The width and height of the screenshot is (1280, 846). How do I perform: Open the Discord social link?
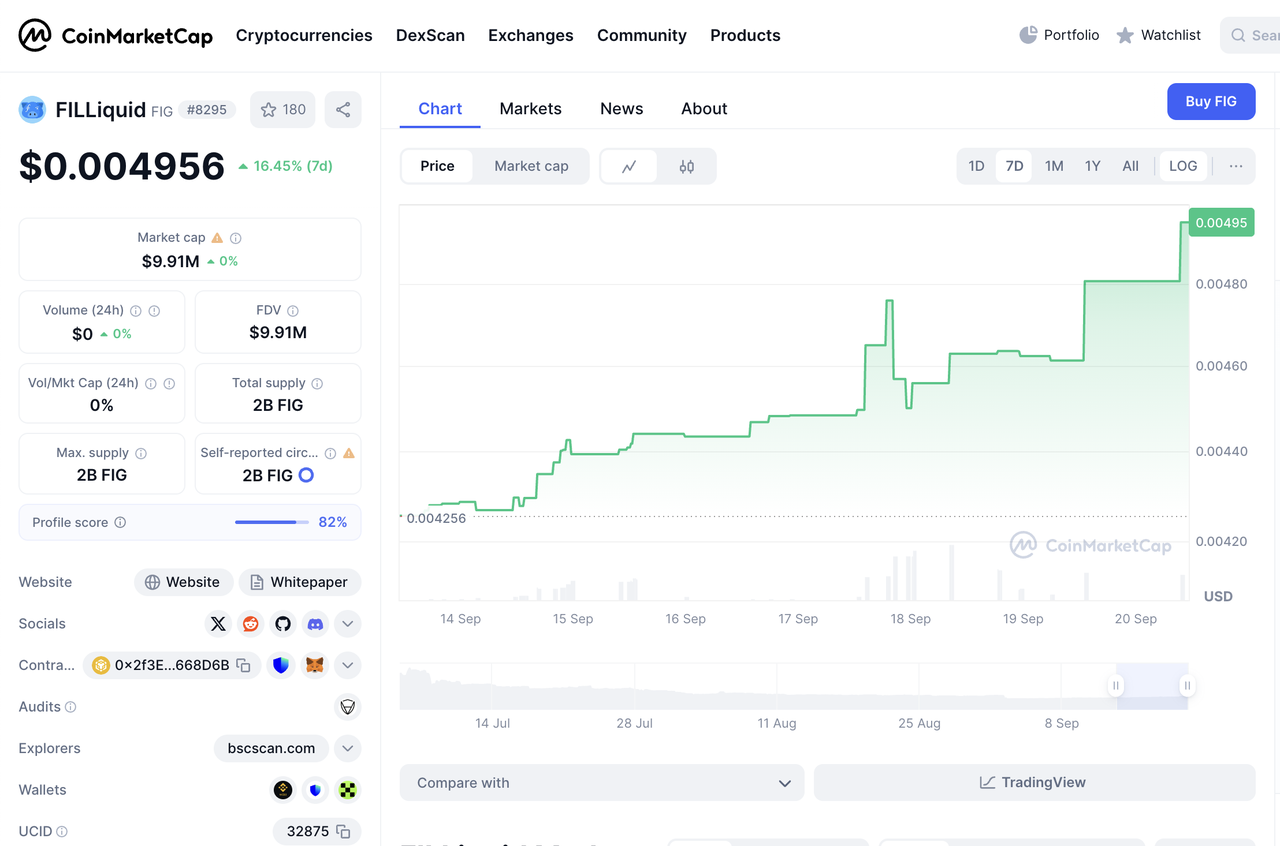(x=315, y=624)
